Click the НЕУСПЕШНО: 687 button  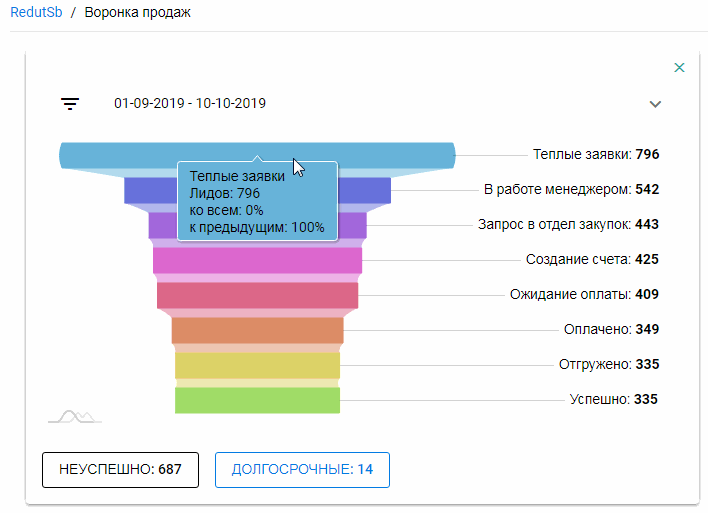pyautogui.click(x=121, y=470)
